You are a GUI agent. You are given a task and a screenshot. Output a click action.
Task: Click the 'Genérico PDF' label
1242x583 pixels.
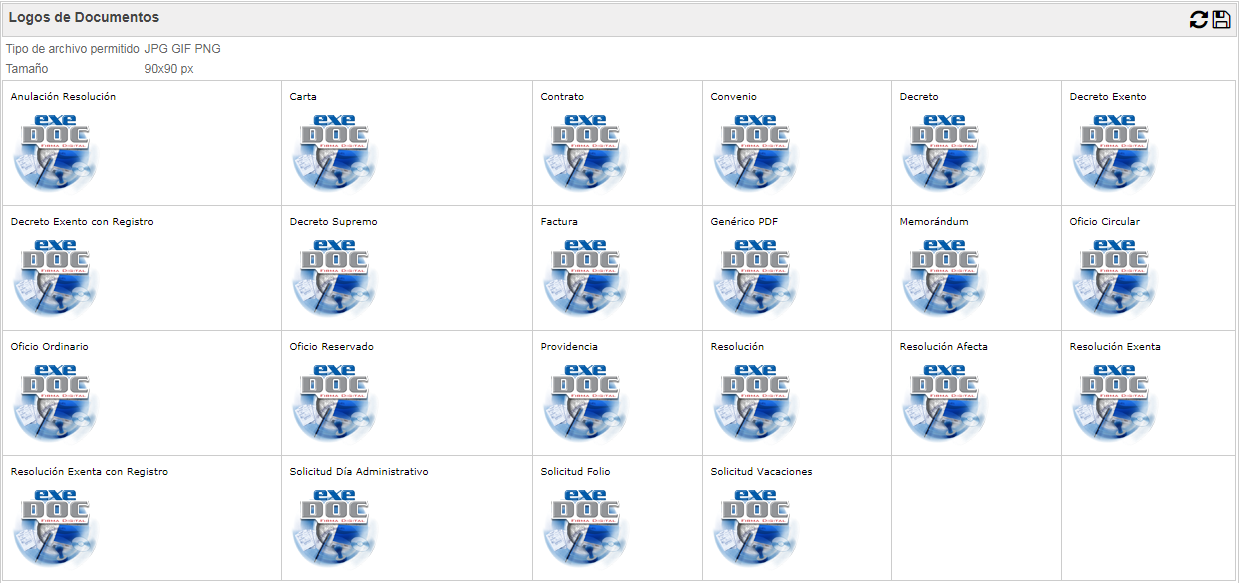744,222
